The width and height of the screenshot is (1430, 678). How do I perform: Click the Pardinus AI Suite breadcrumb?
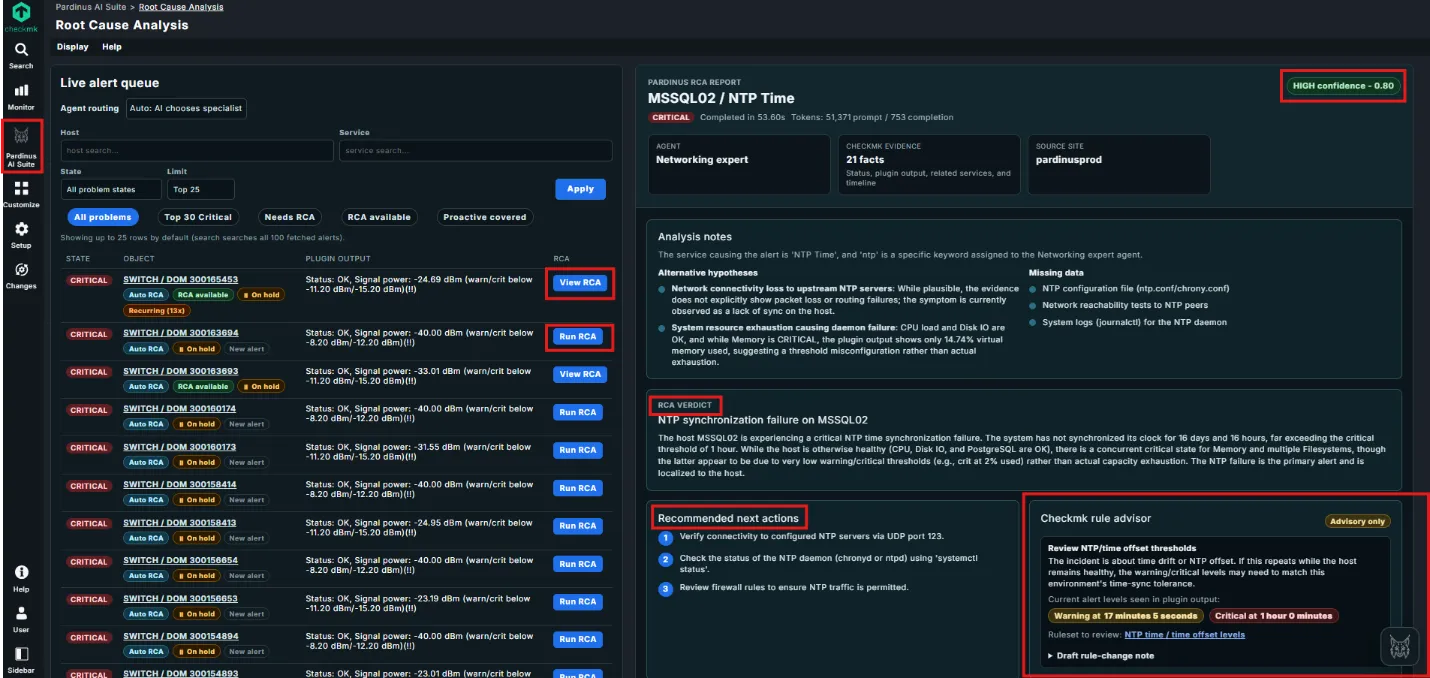pos(90,7)
